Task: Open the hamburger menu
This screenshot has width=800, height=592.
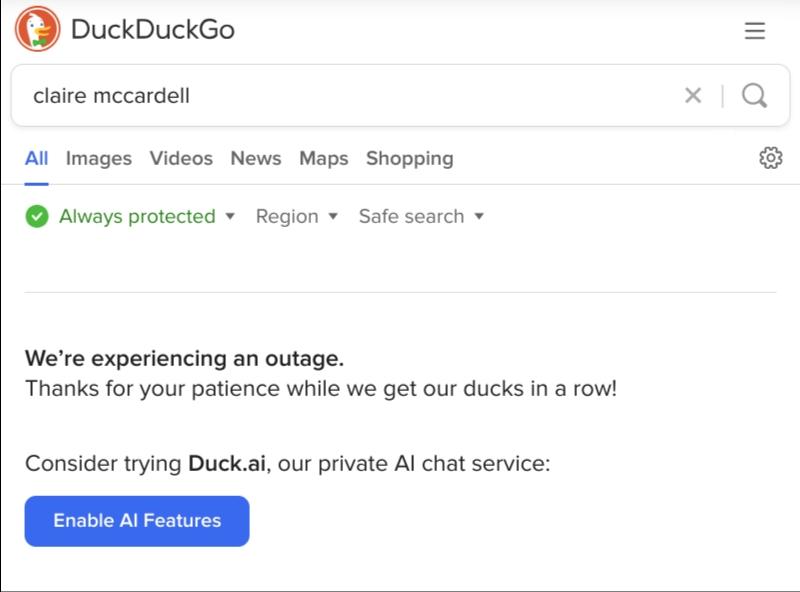Action: 755,31
